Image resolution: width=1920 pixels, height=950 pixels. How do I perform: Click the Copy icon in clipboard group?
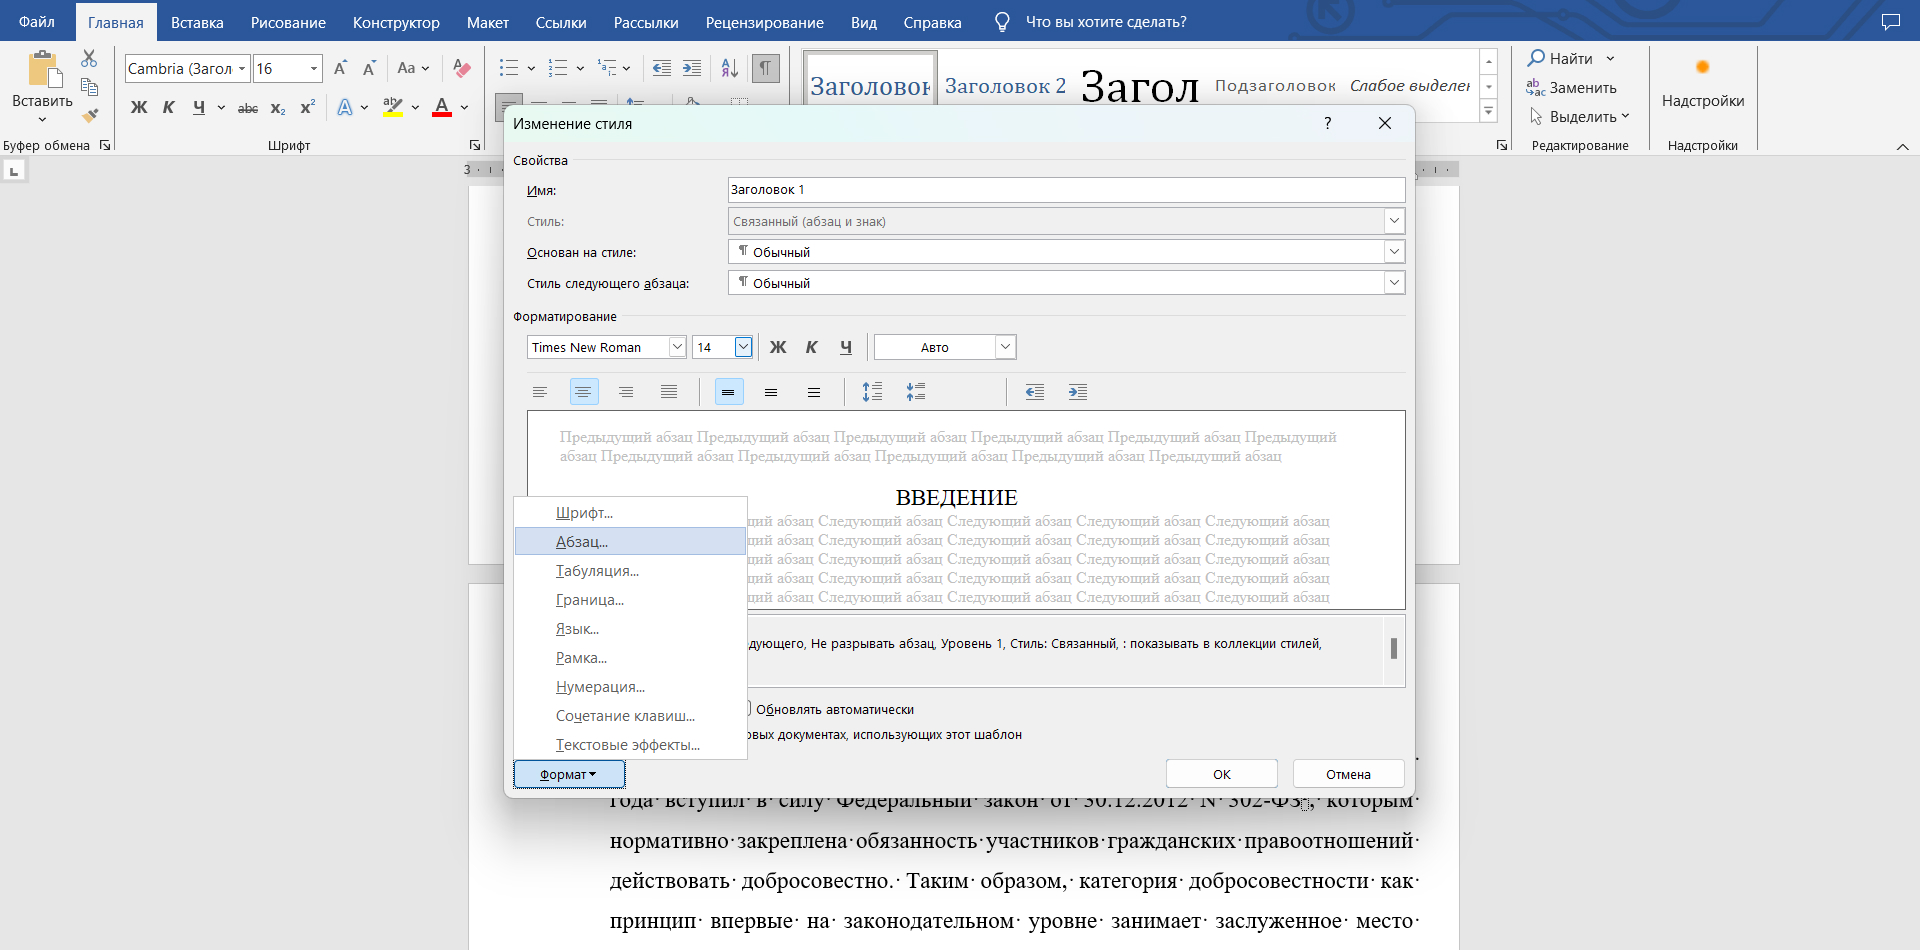point(89,87)
